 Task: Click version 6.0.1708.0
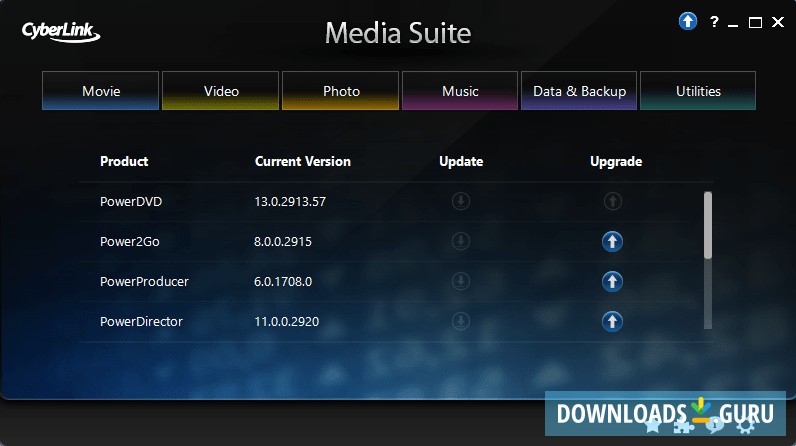[283, 281]
